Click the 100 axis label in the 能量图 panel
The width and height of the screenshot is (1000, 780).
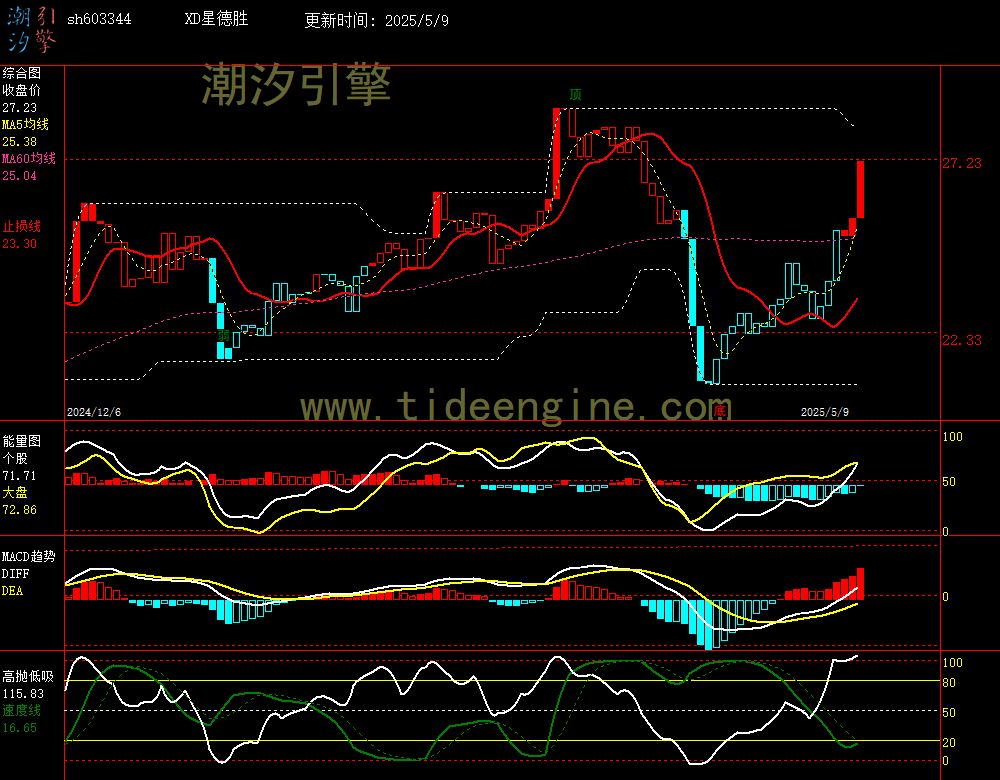[952, 437]
